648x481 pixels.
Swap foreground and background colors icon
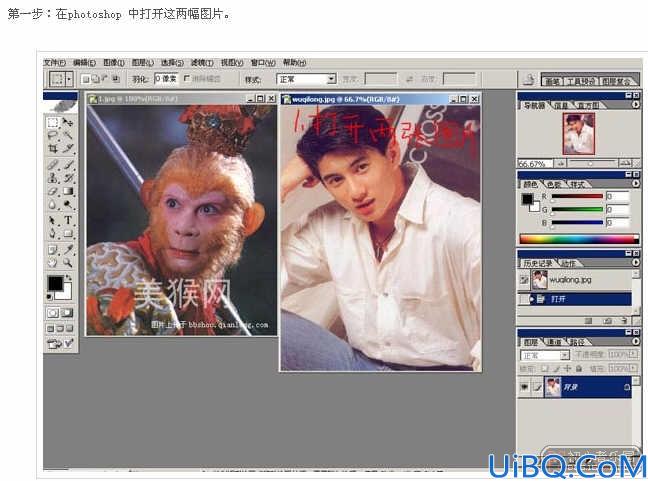(x=69, y=278)
